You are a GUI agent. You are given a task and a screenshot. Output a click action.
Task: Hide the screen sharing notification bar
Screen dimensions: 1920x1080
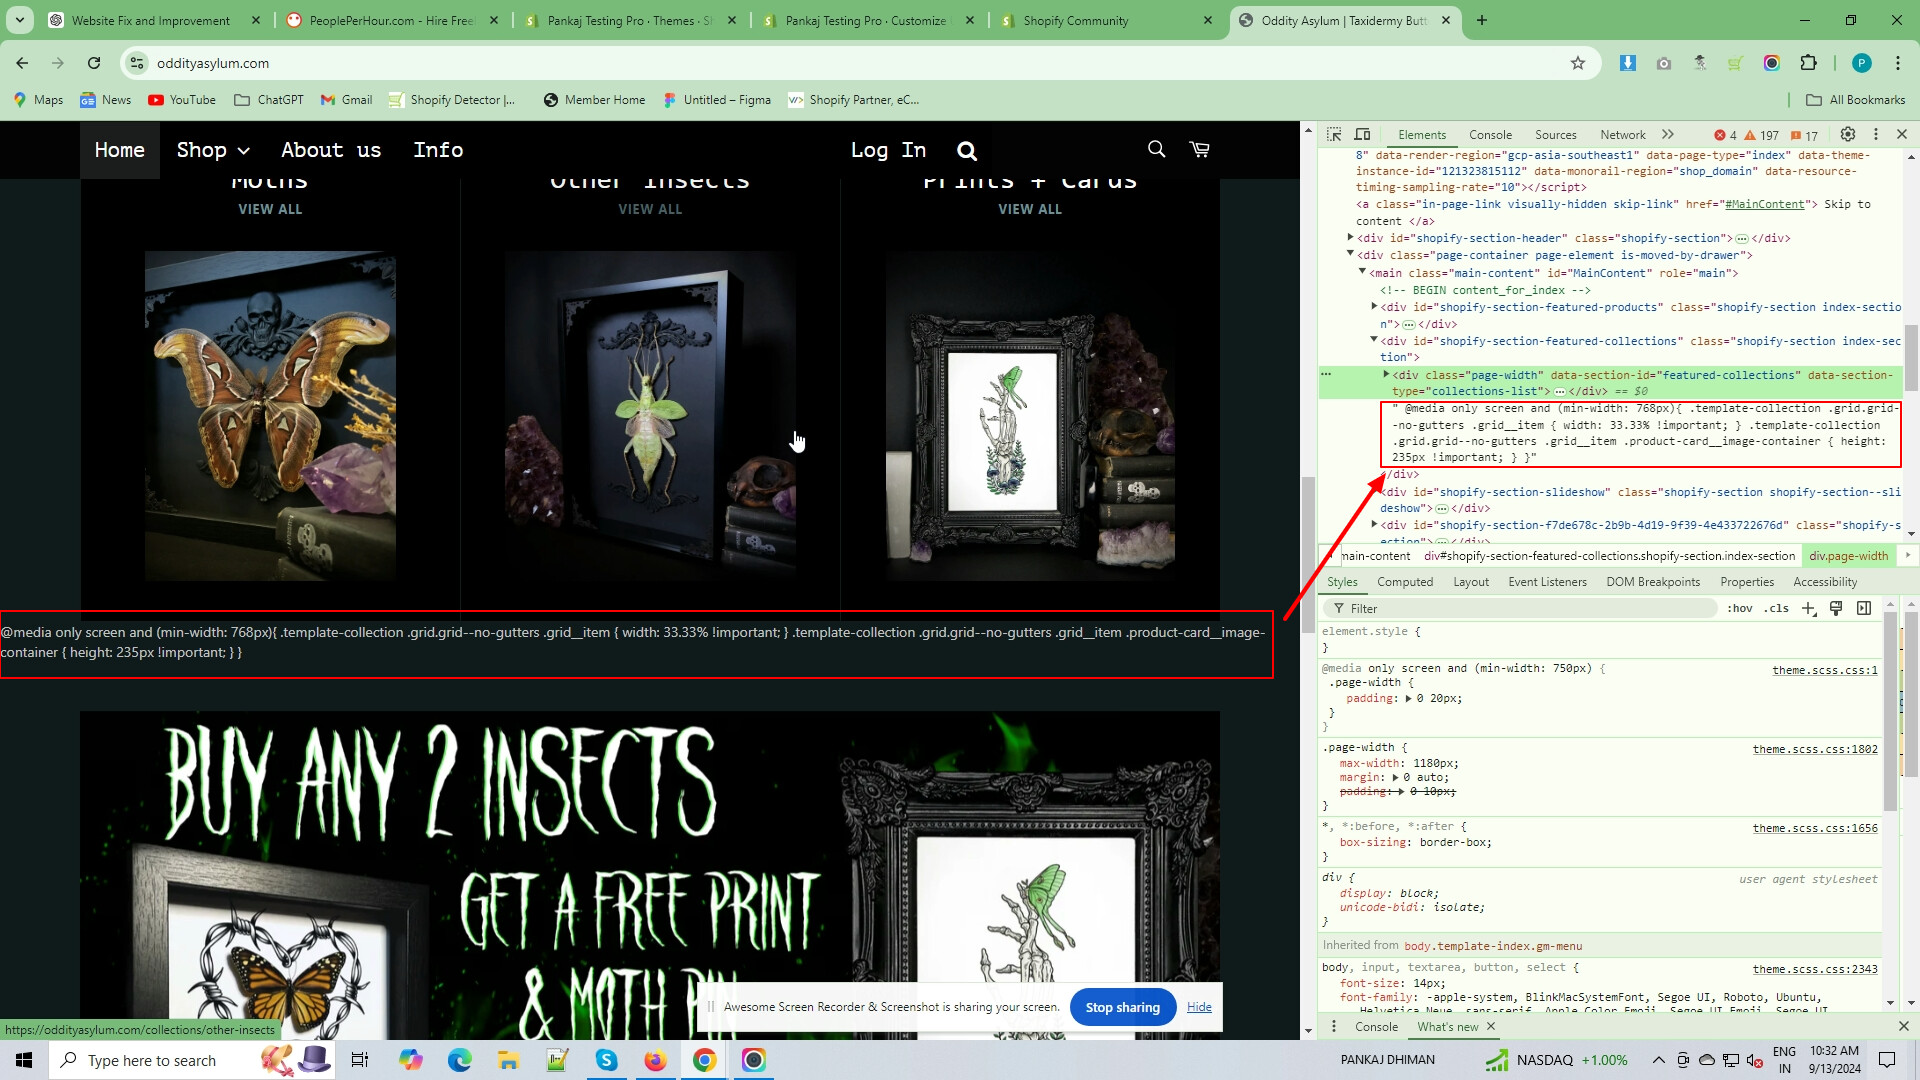[x=1199, y=1007]
